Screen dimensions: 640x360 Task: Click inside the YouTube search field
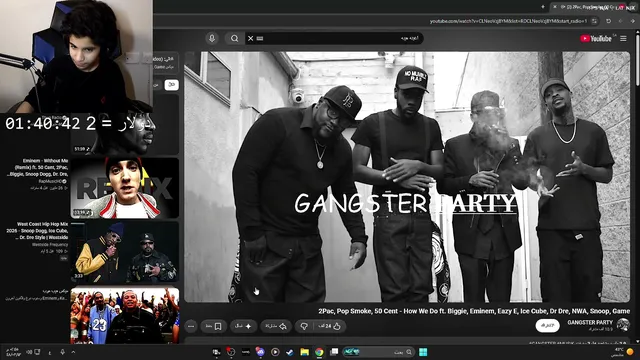click(334, 38)
